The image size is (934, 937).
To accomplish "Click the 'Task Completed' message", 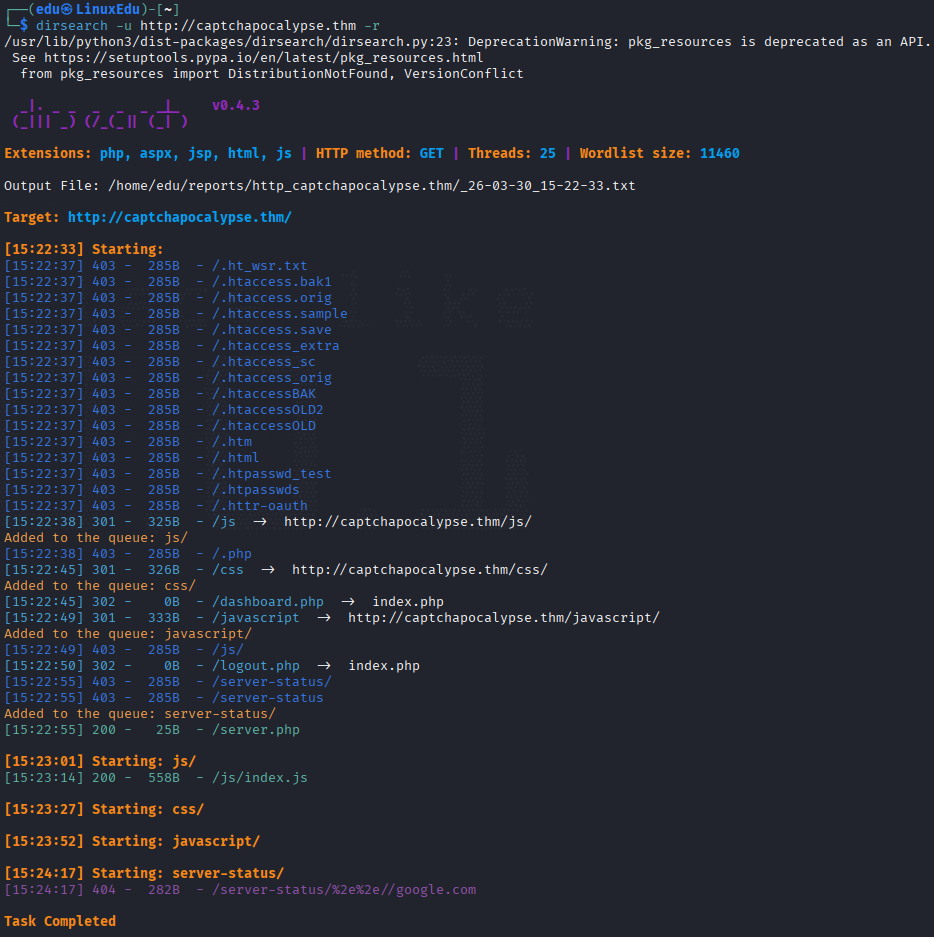I will pos(60,921).
